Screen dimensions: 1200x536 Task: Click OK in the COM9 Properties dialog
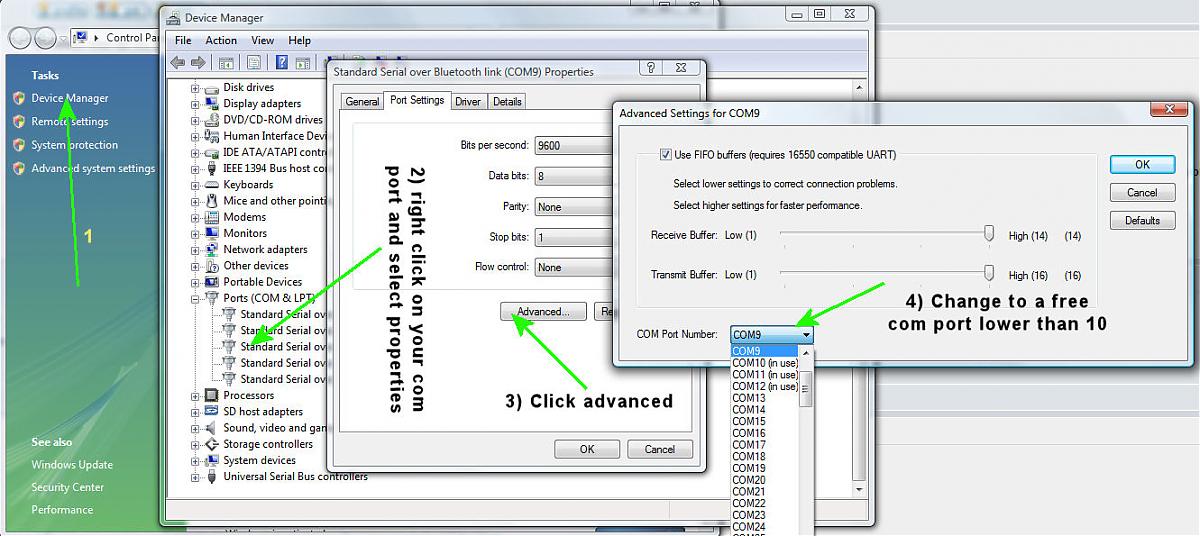click(587, 449)
